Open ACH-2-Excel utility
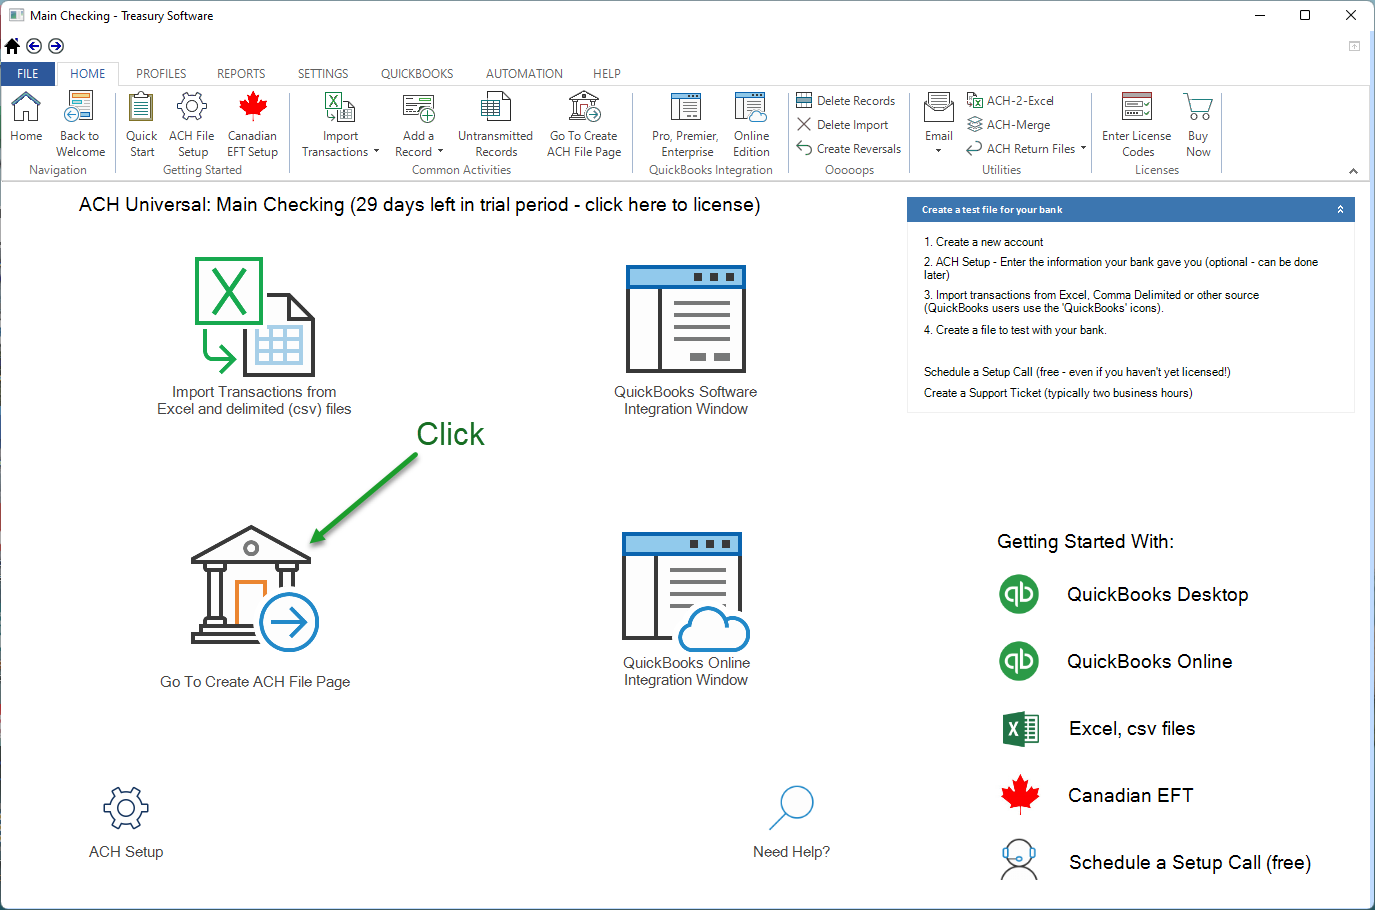 1010,100
